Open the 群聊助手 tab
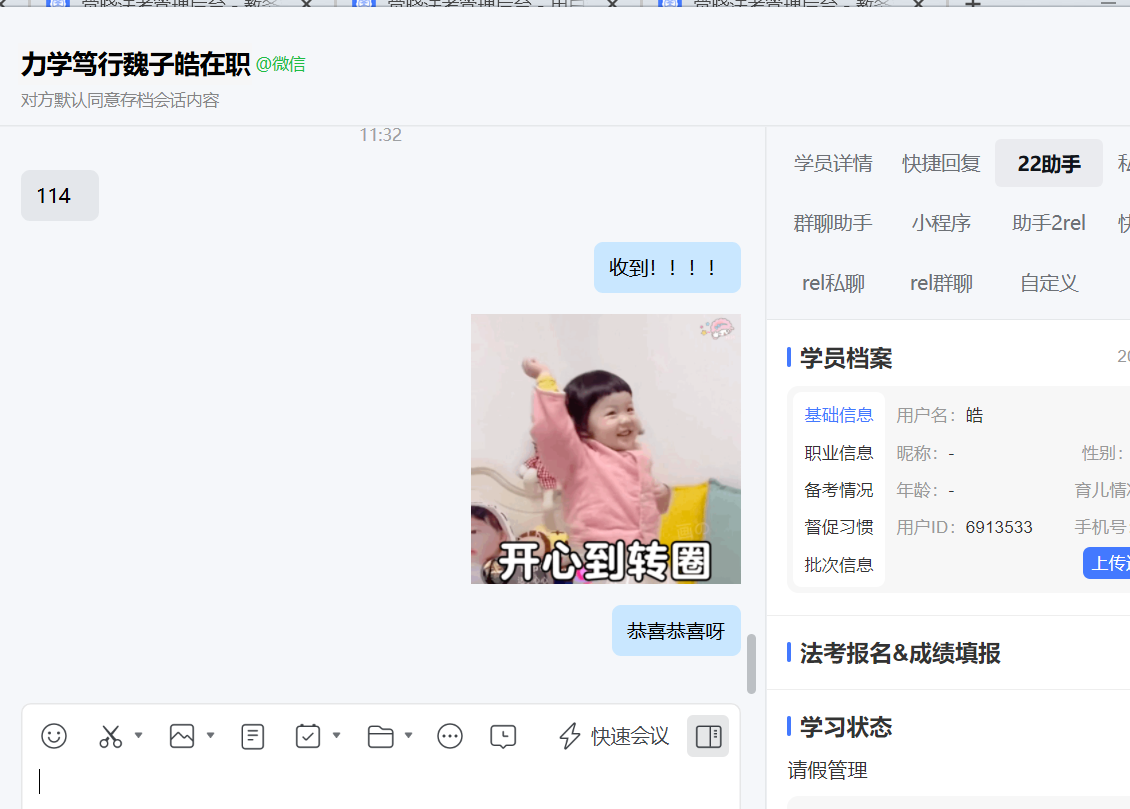1130x809 pixels. [x=833, y=223]
